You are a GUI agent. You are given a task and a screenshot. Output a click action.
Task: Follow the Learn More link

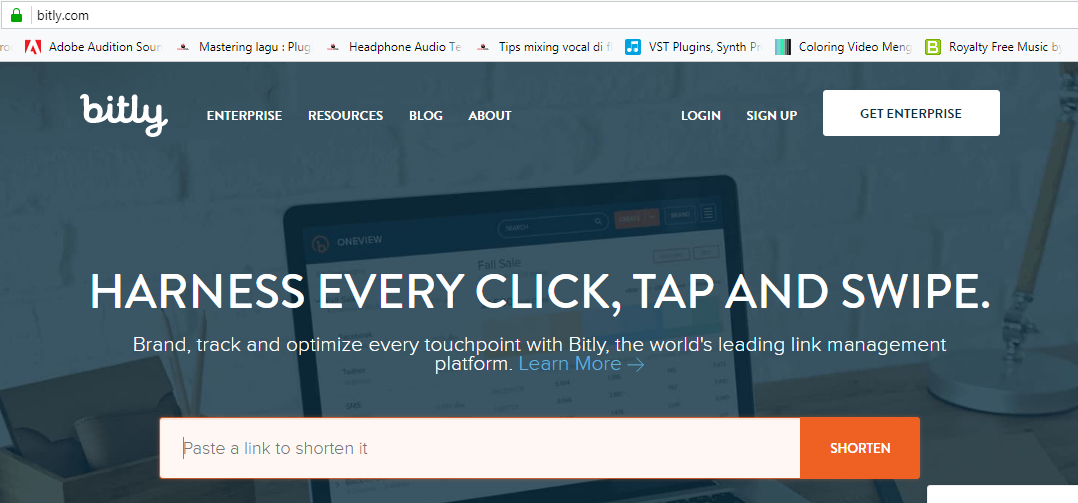point(581,364)
